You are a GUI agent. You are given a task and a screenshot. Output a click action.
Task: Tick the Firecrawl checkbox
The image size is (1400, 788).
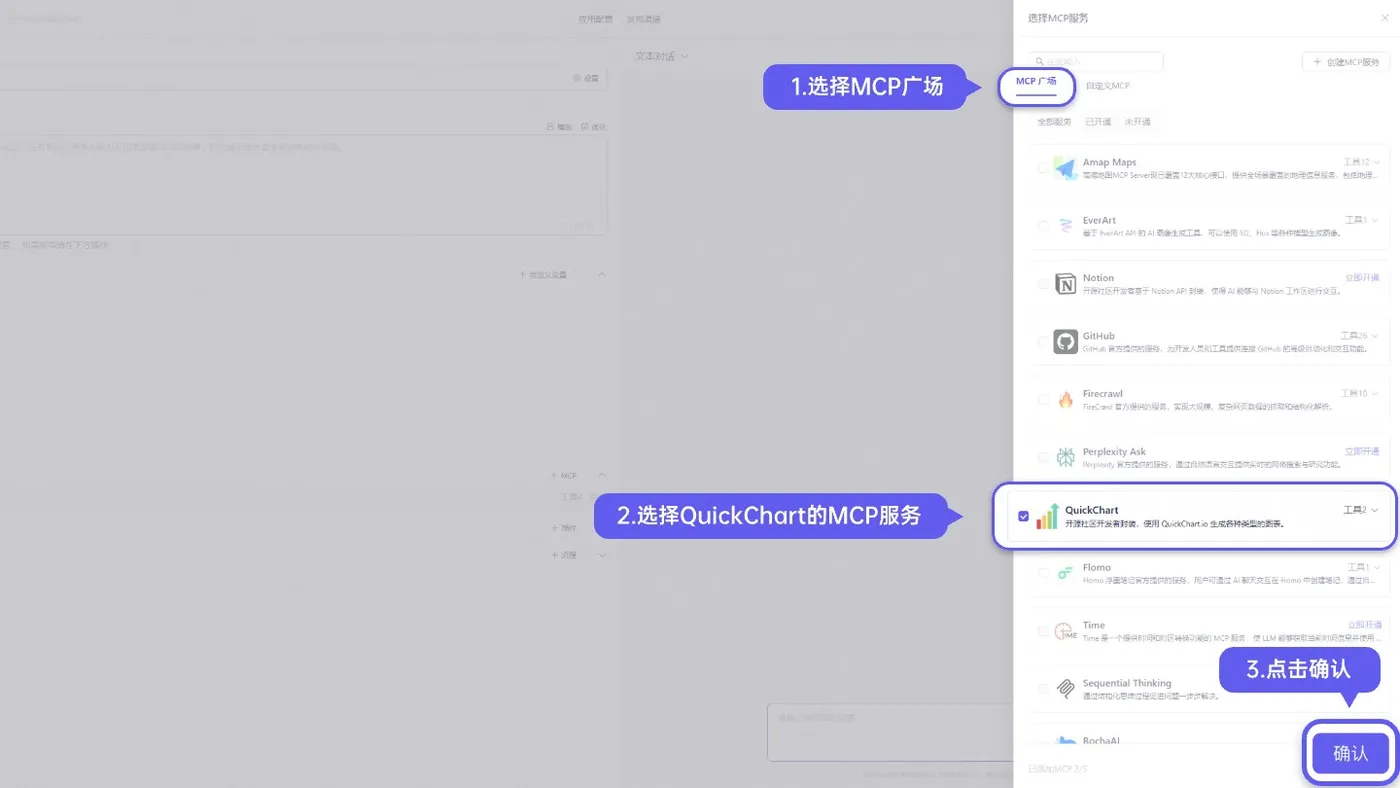point(1043,400)
